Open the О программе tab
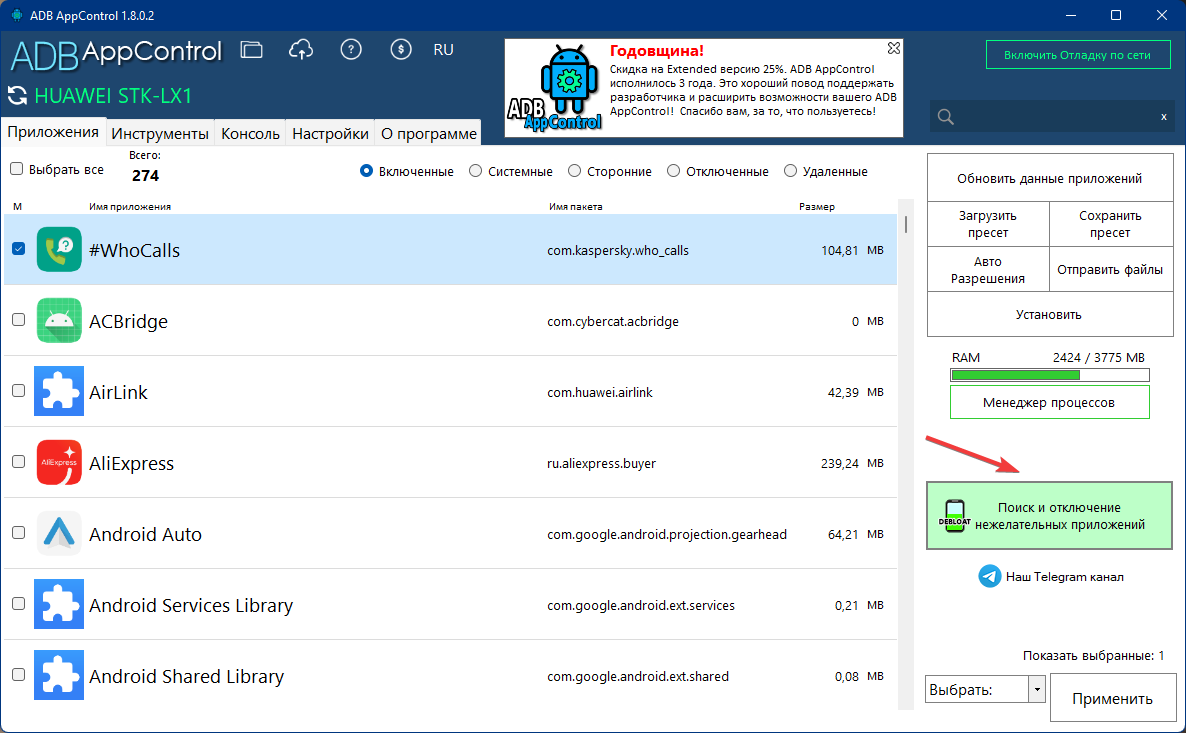This screenshot has width=1186, height=733. click(429, 133)
